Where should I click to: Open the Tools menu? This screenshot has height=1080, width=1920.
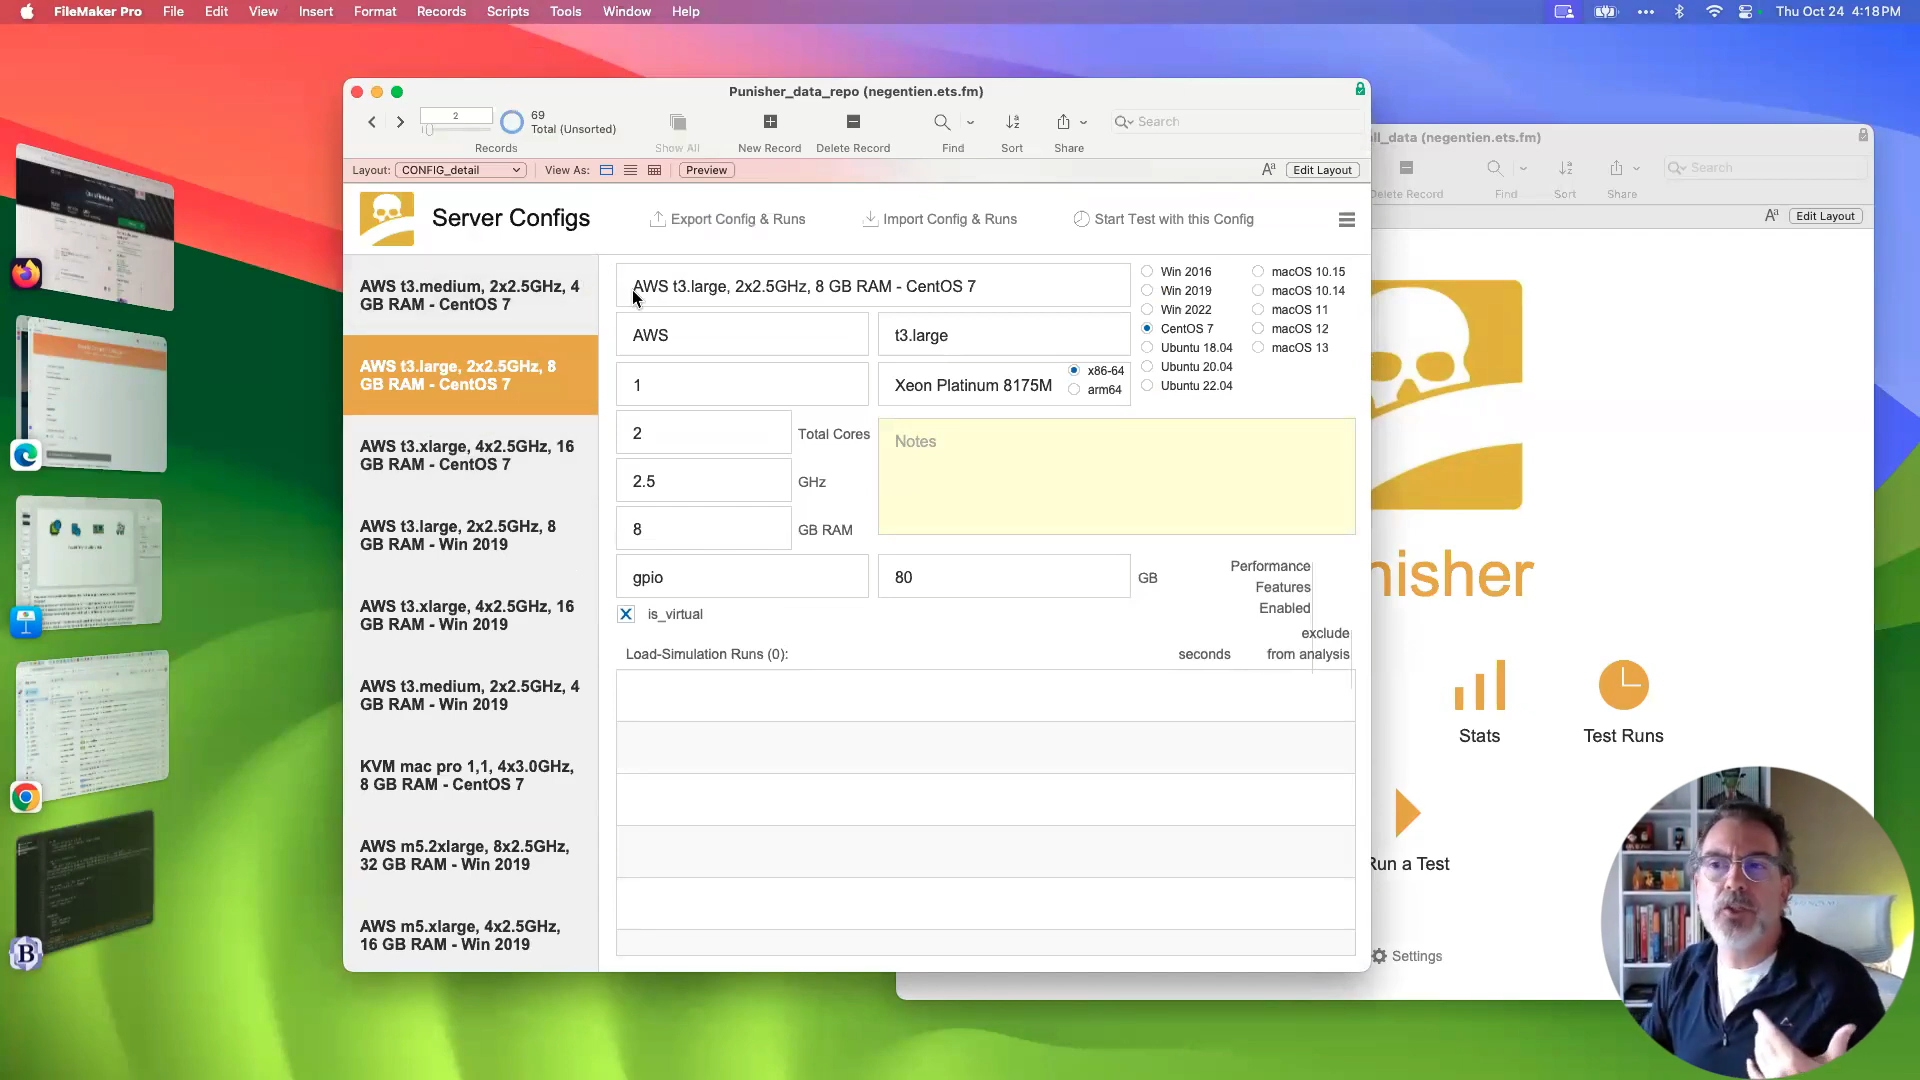click(x=565, y=12)
